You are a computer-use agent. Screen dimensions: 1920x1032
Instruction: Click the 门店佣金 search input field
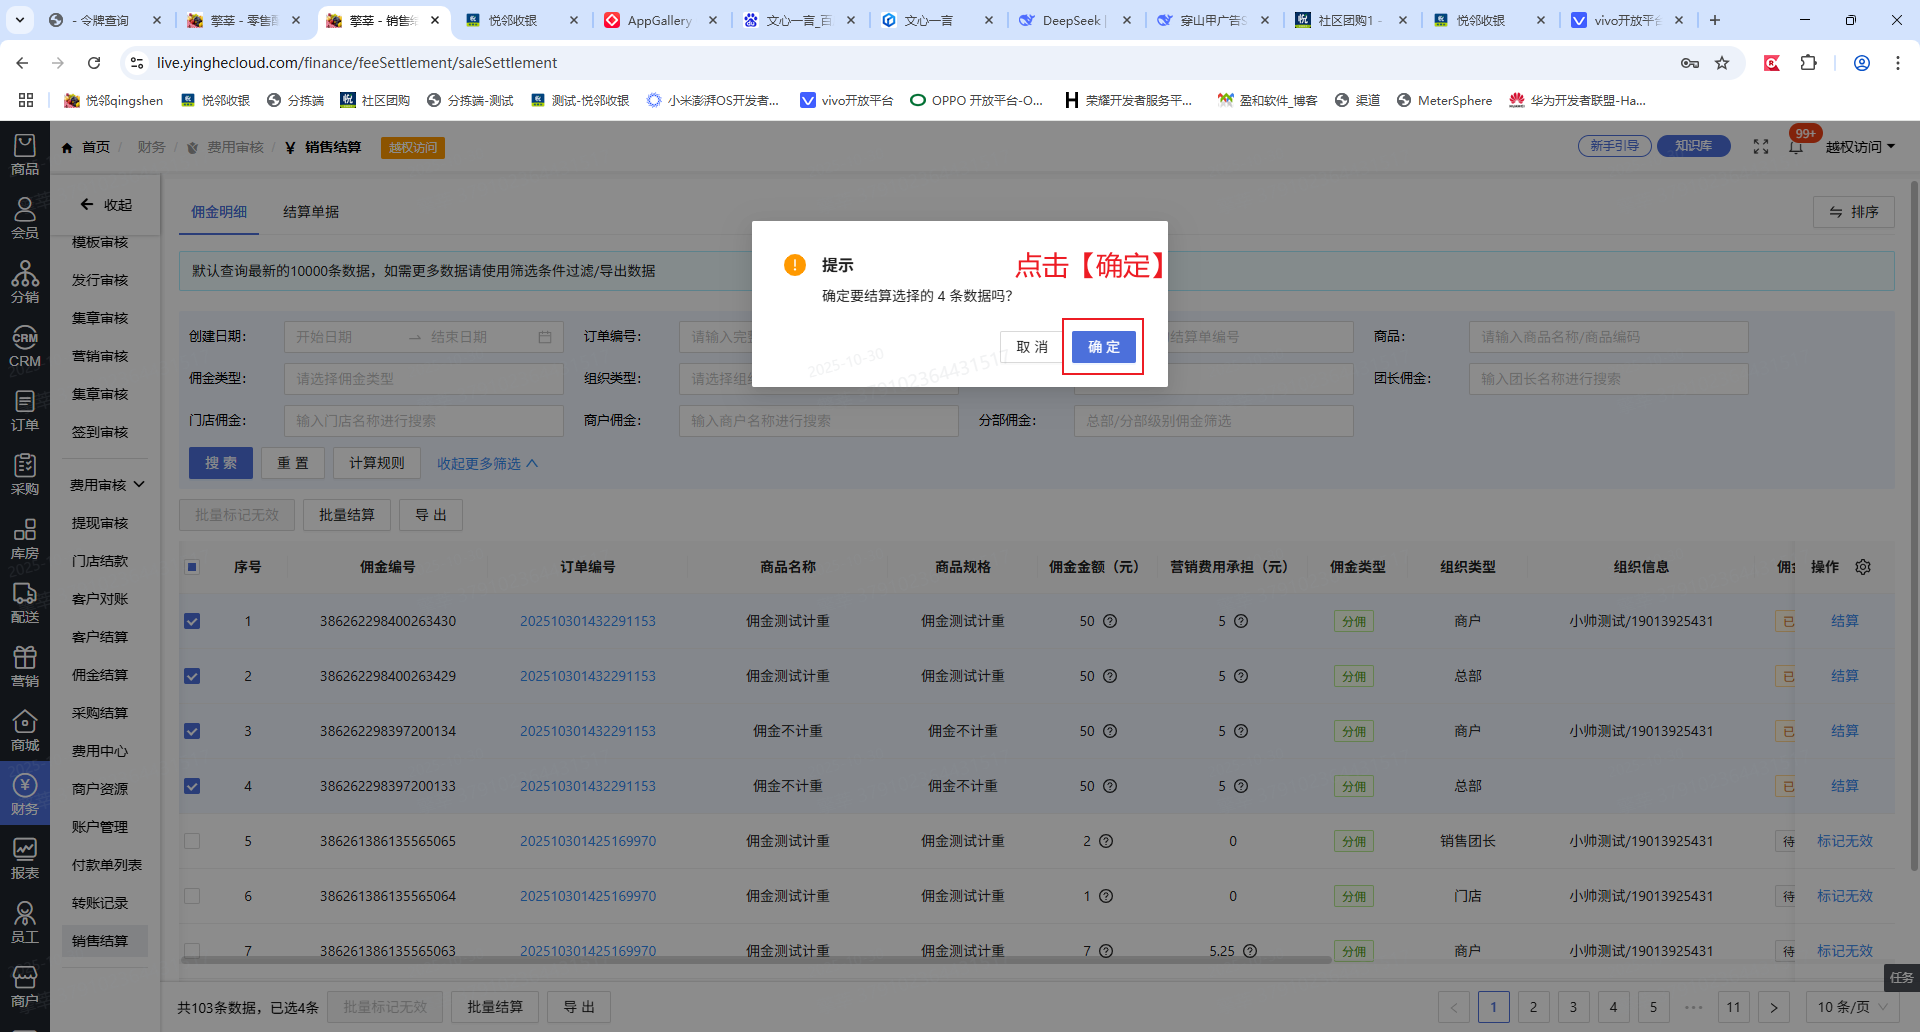pos(423,421)
